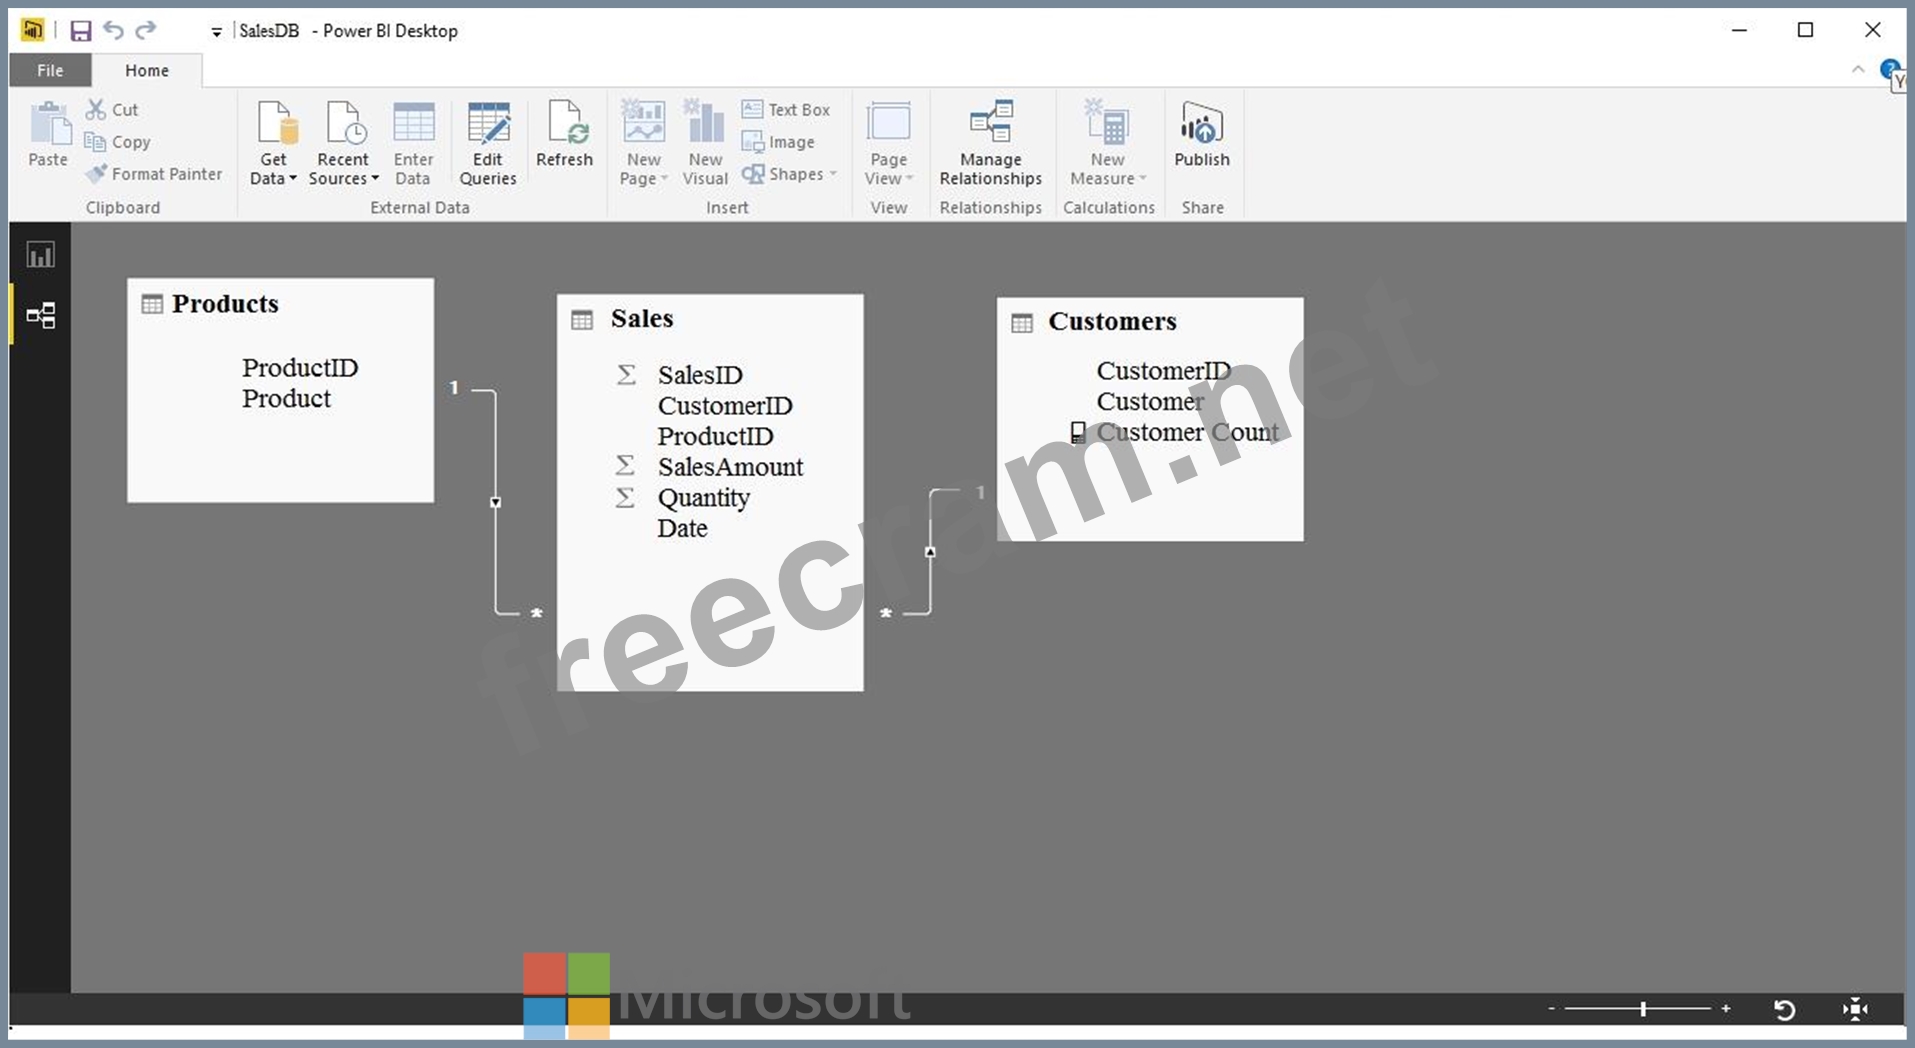
Task: Click the Refresh data icon
Action: pos(564,135)
